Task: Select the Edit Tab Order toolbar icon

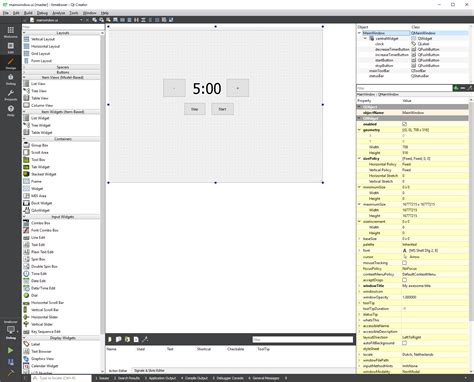Action: (115, 20)
